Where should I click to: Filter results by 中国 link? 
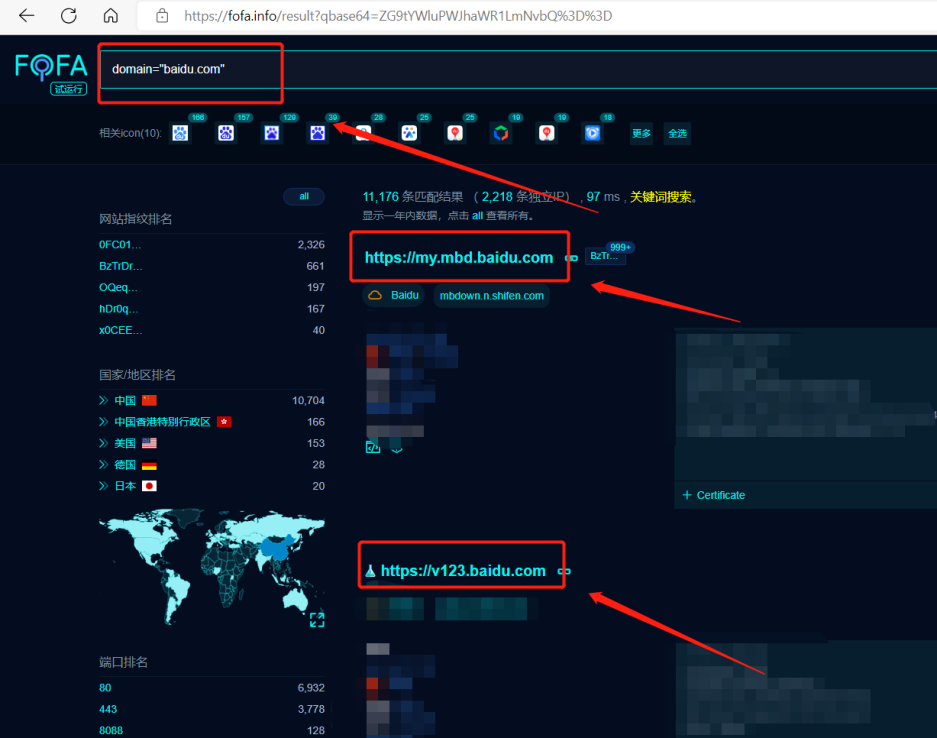[125, 400]
